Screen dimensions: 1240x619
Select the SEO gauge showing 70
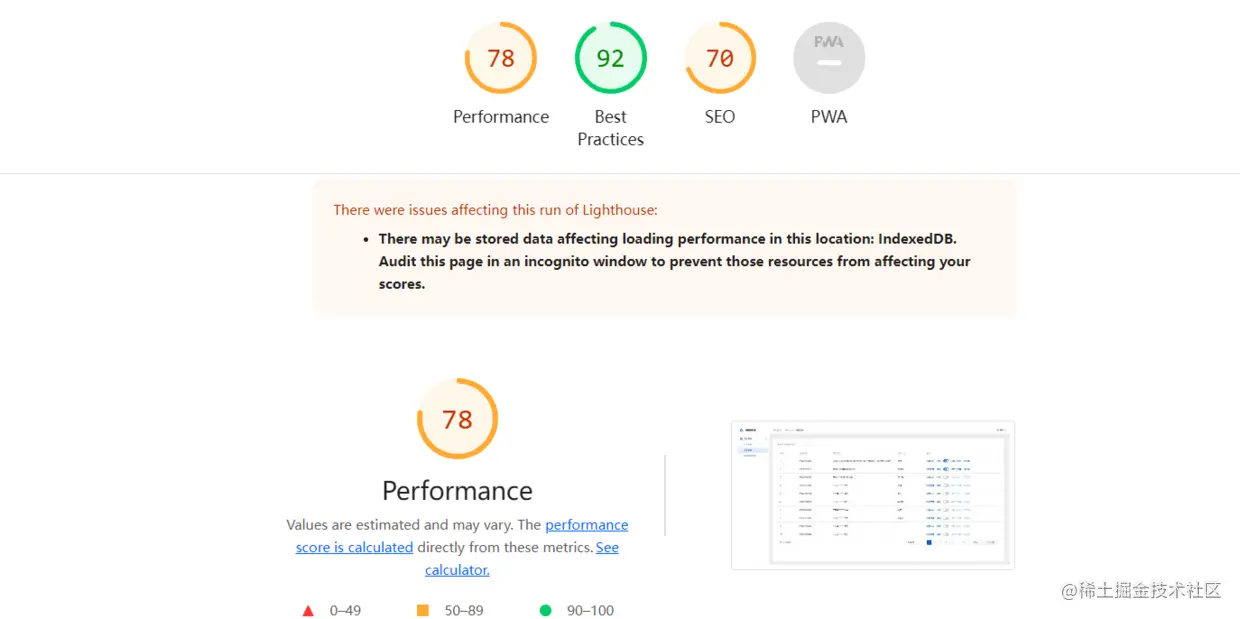click(x=720, y=58)
